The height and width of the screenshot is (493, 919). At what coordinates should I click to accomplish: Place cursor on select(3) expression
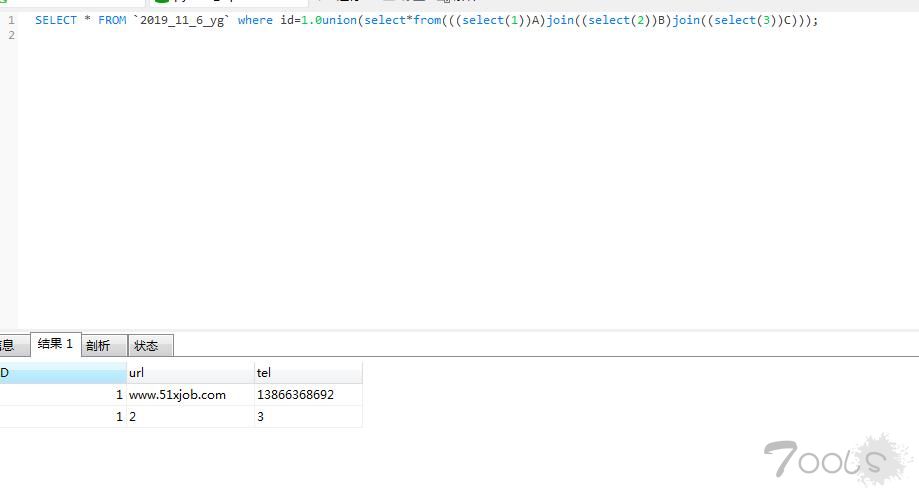tap(746, 20)
